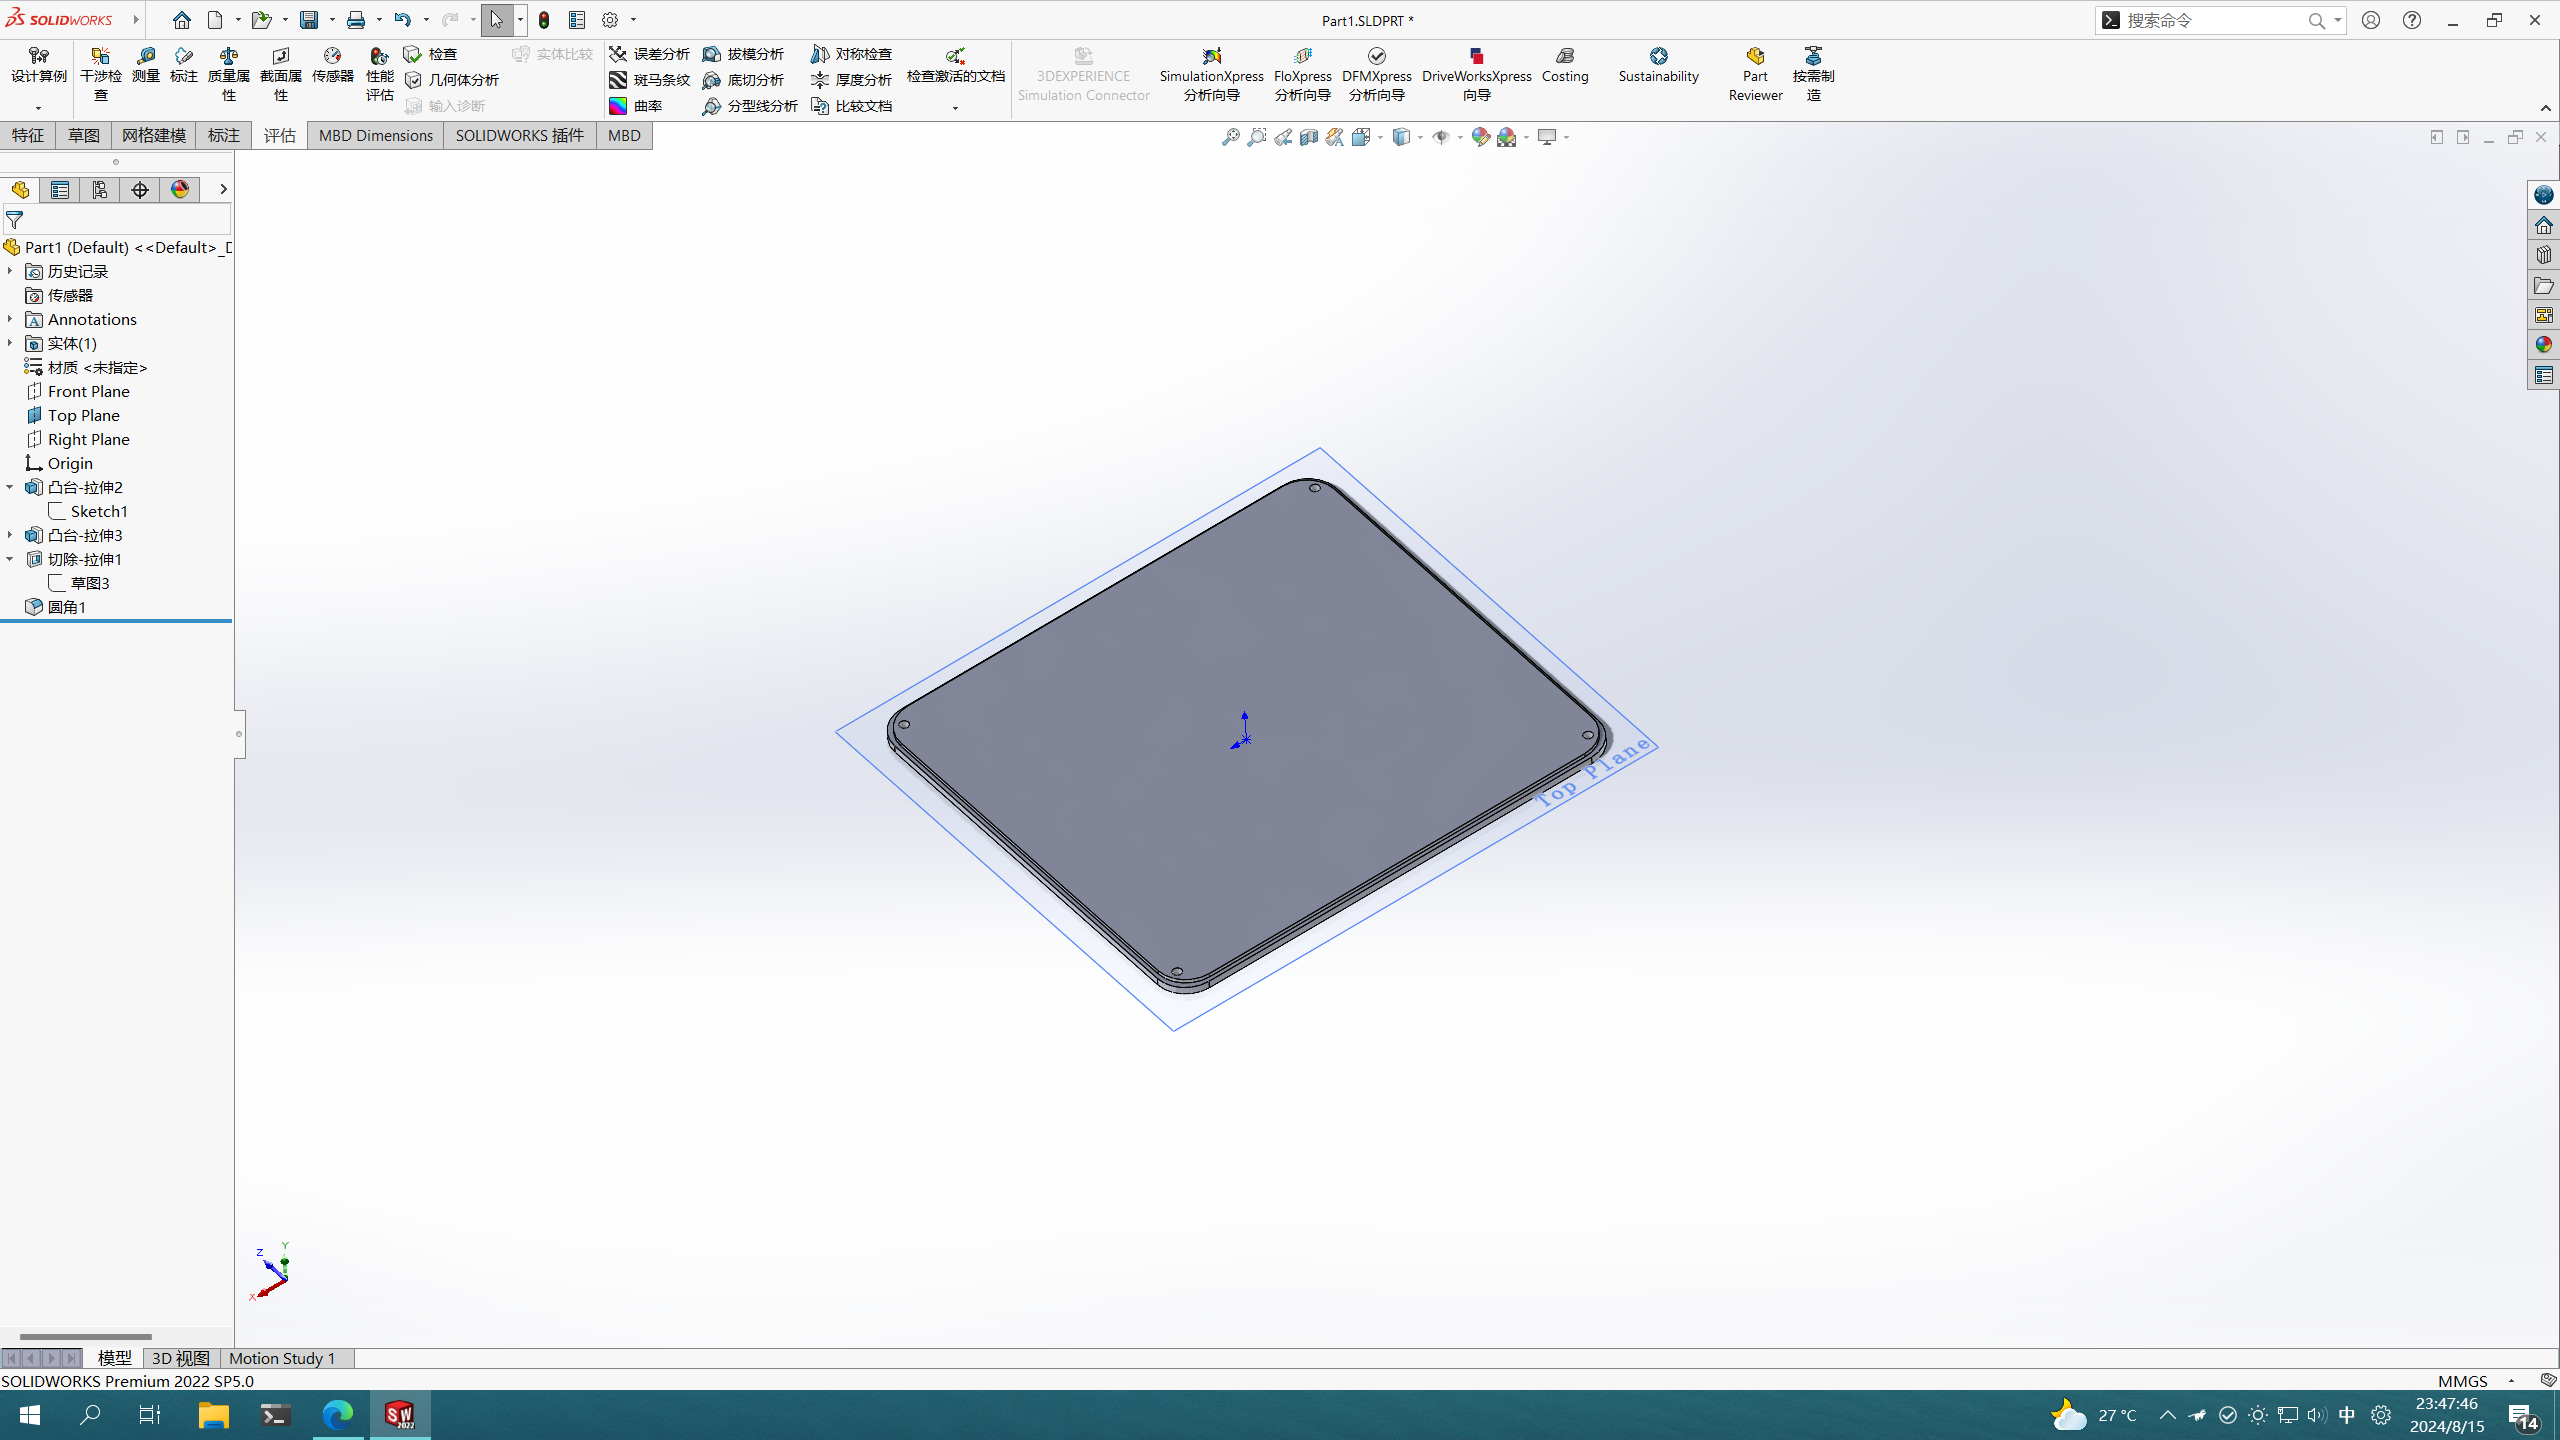
Task: Open the Costing tool
Action: pyautogui.click(x=1564, y=64)
